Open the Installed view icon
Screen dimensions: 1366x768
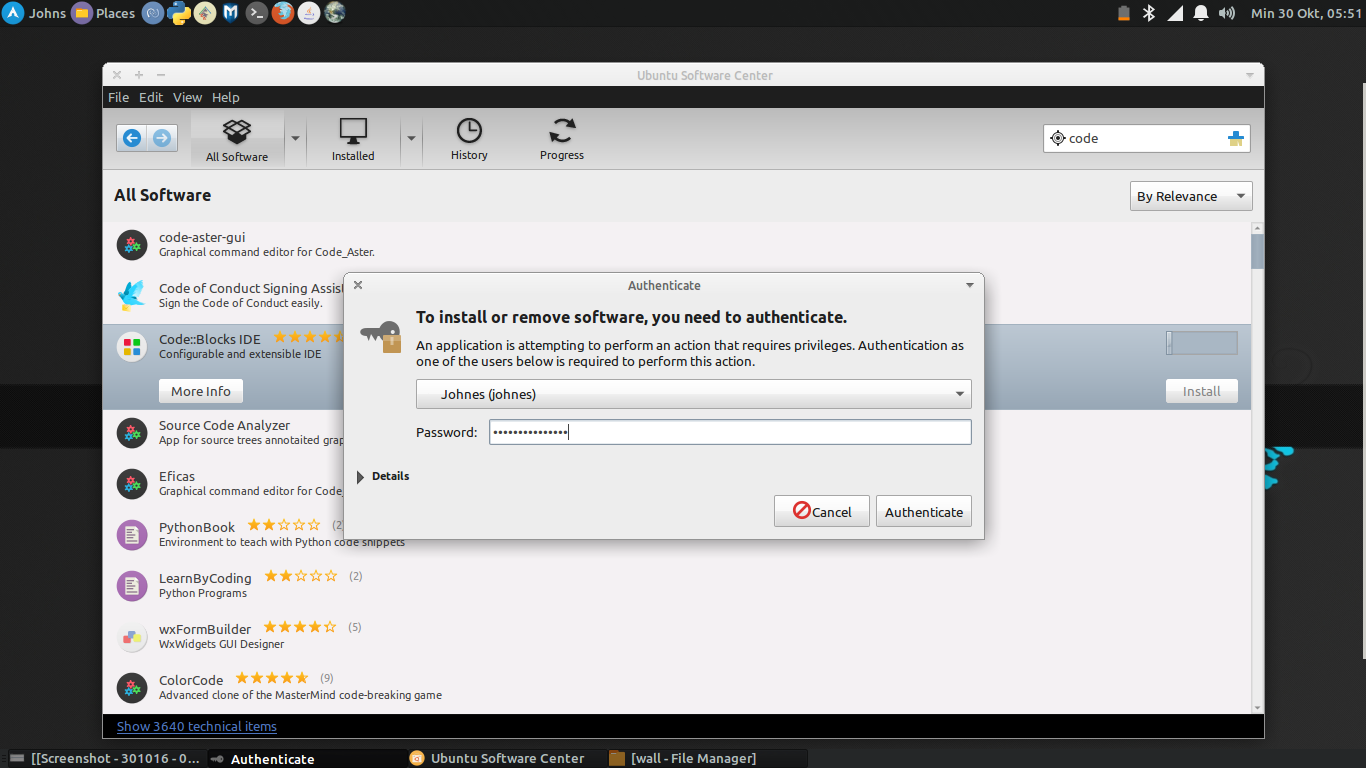[x=352, y=131]
